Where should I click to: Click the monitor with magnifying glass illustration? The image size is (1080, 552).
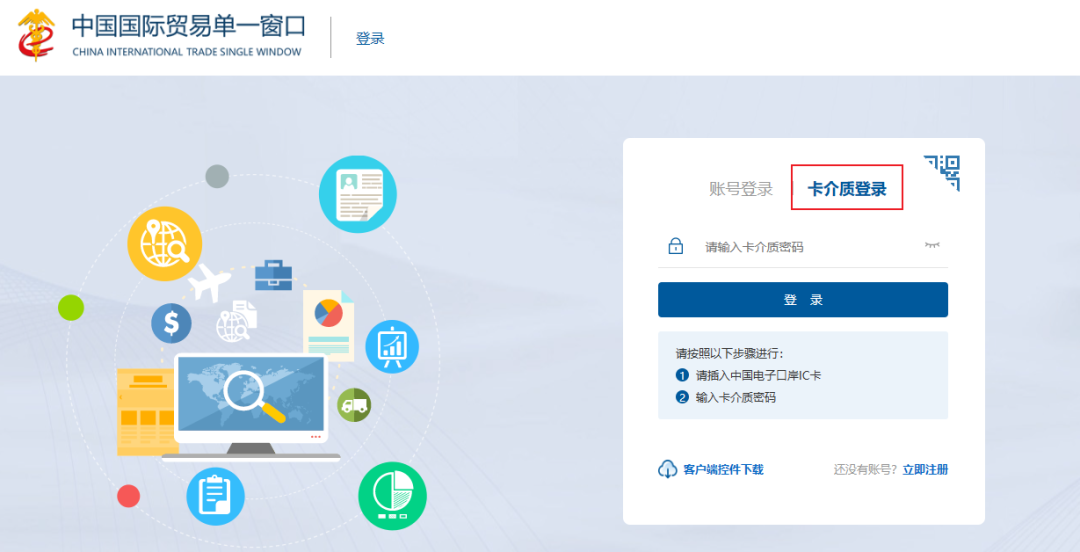(251, 406)
